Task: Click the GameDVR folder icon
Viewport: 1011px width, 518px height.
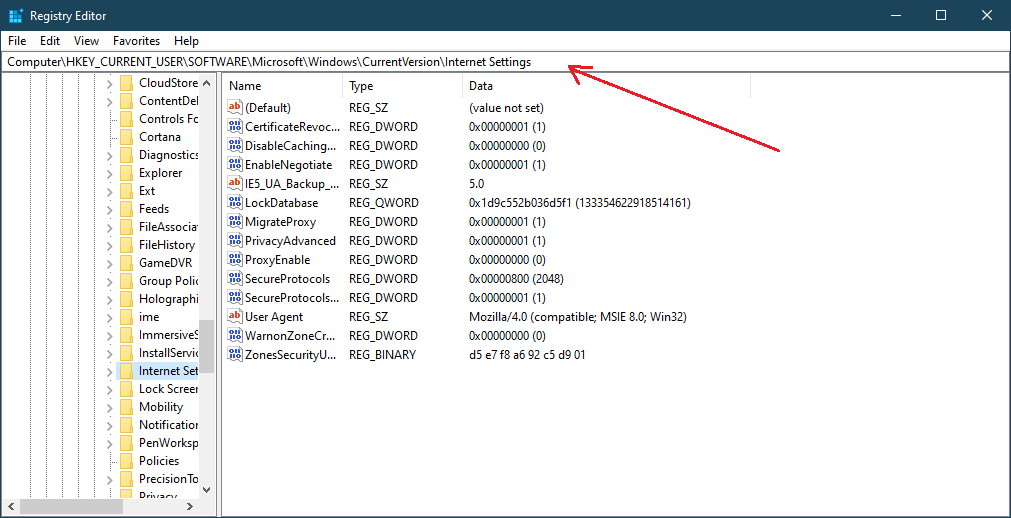Action: pos(126,263)
